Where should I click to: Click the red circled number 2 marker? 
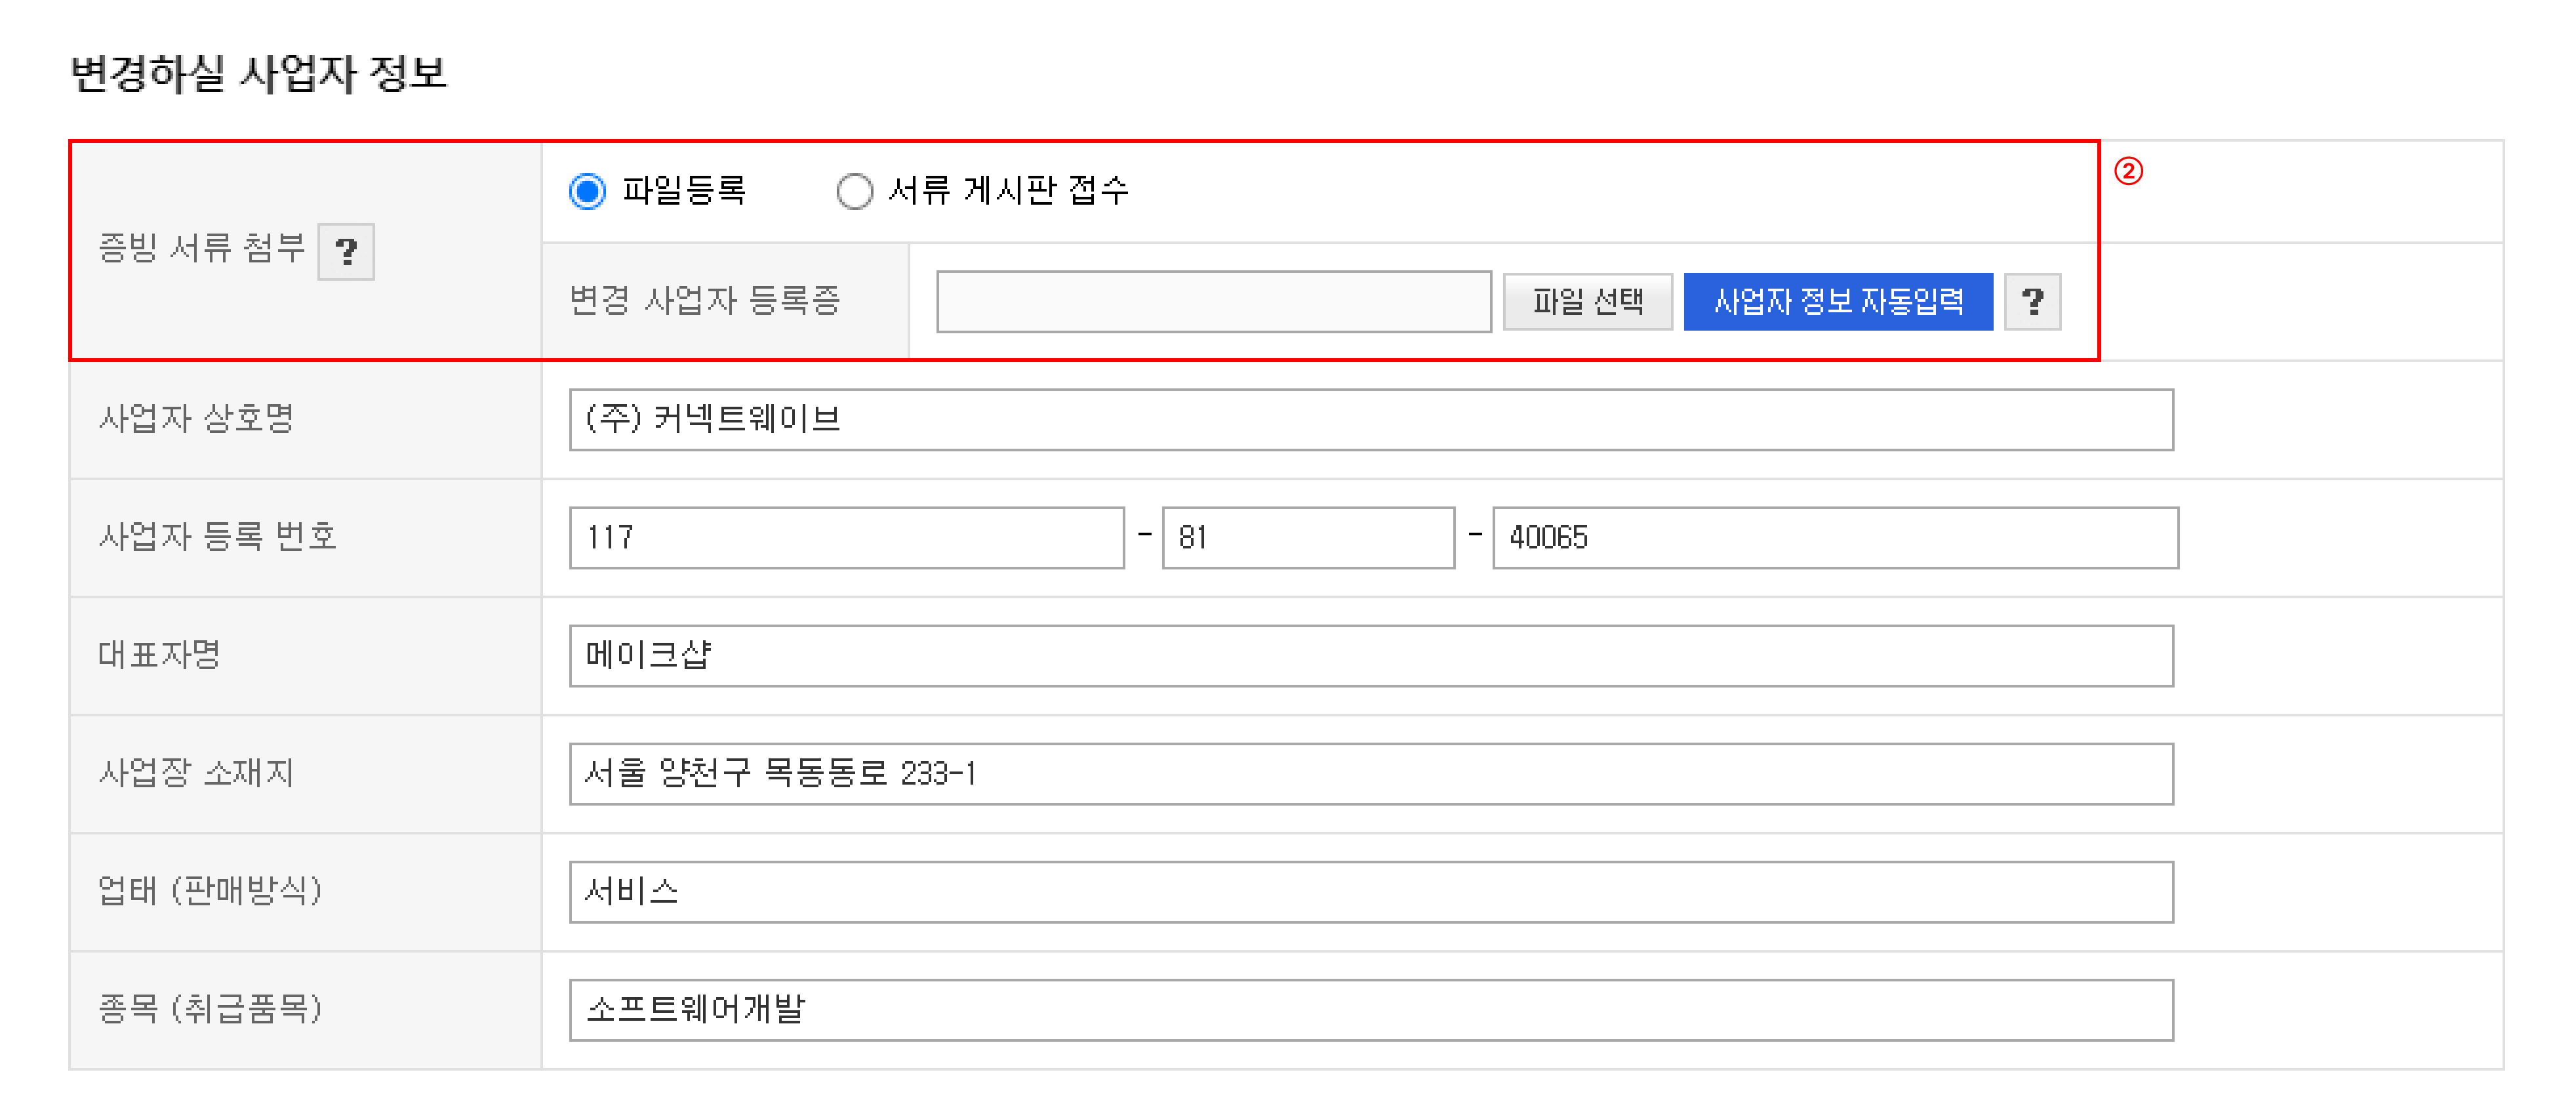point(2128,171)
